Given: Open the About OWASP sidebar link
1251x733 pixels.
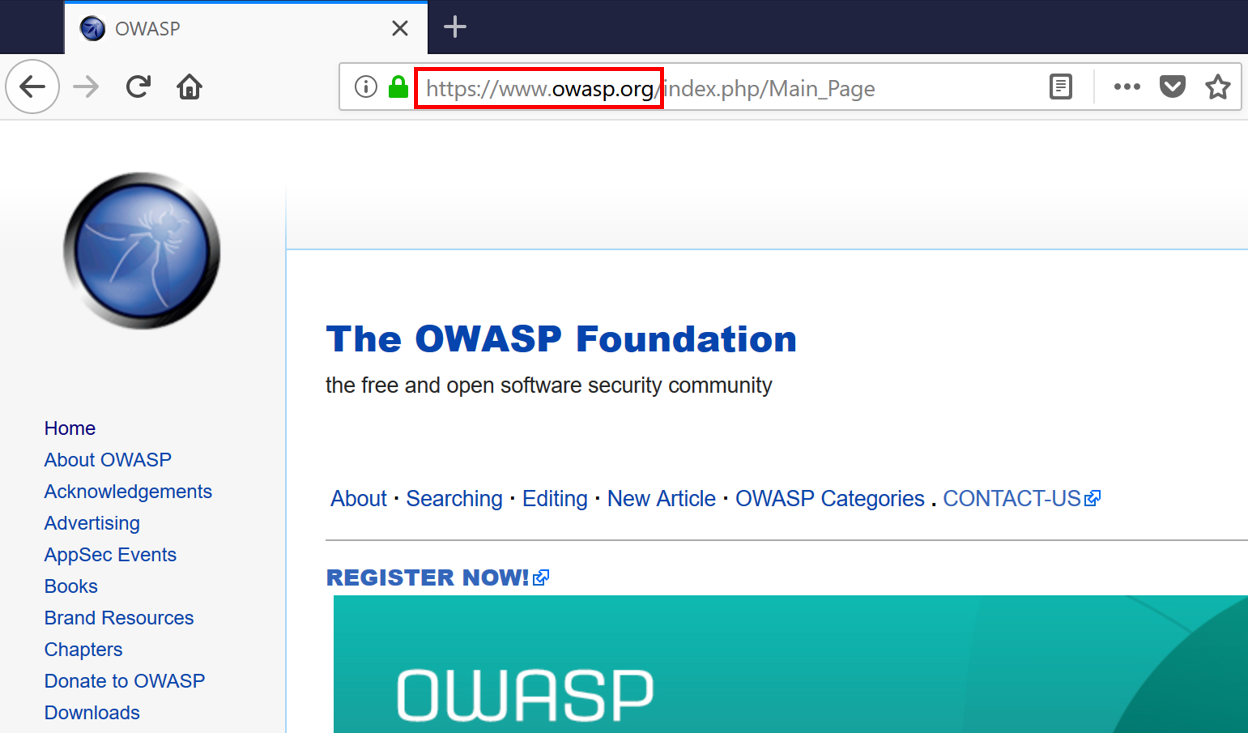Looking at the screenshot, I should click(x=108, y=460).
